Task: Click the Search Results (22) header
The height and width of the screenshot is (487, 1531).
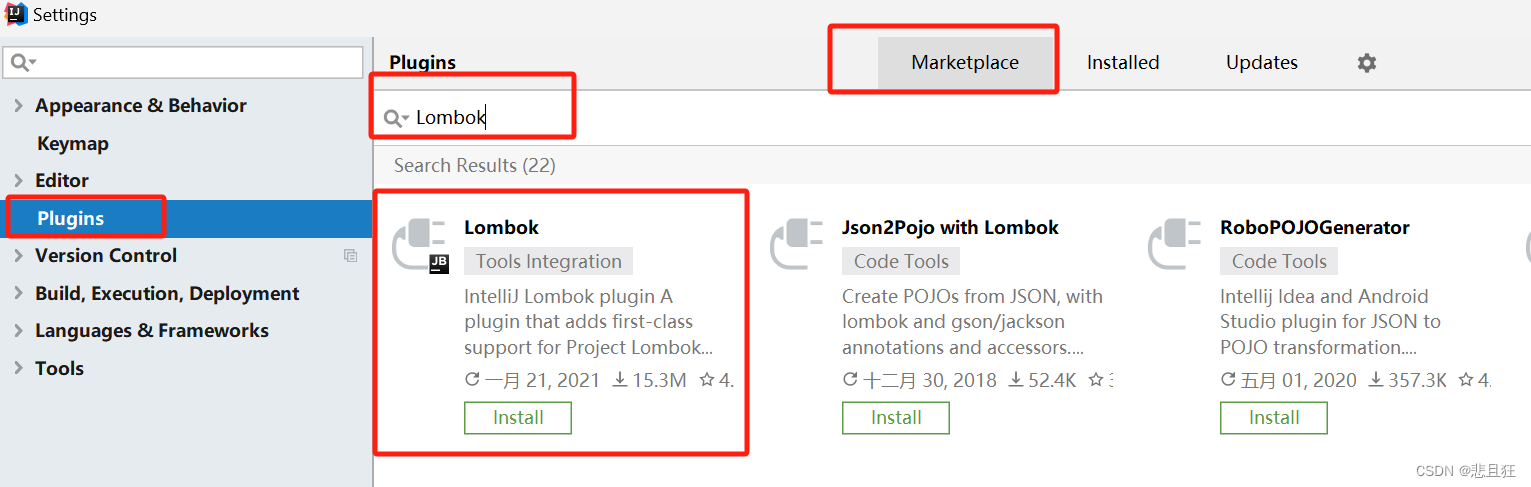Action: tap(475, 166)
